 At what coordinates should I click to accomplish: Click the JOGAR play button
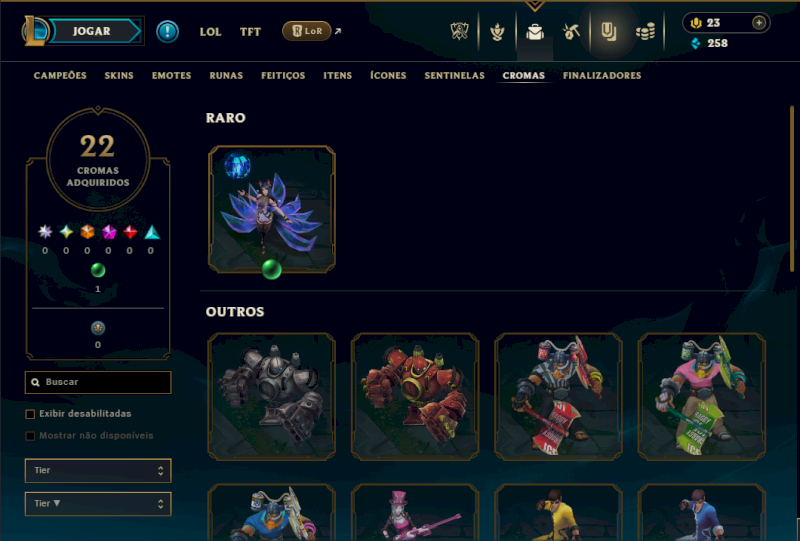[92, 31]
